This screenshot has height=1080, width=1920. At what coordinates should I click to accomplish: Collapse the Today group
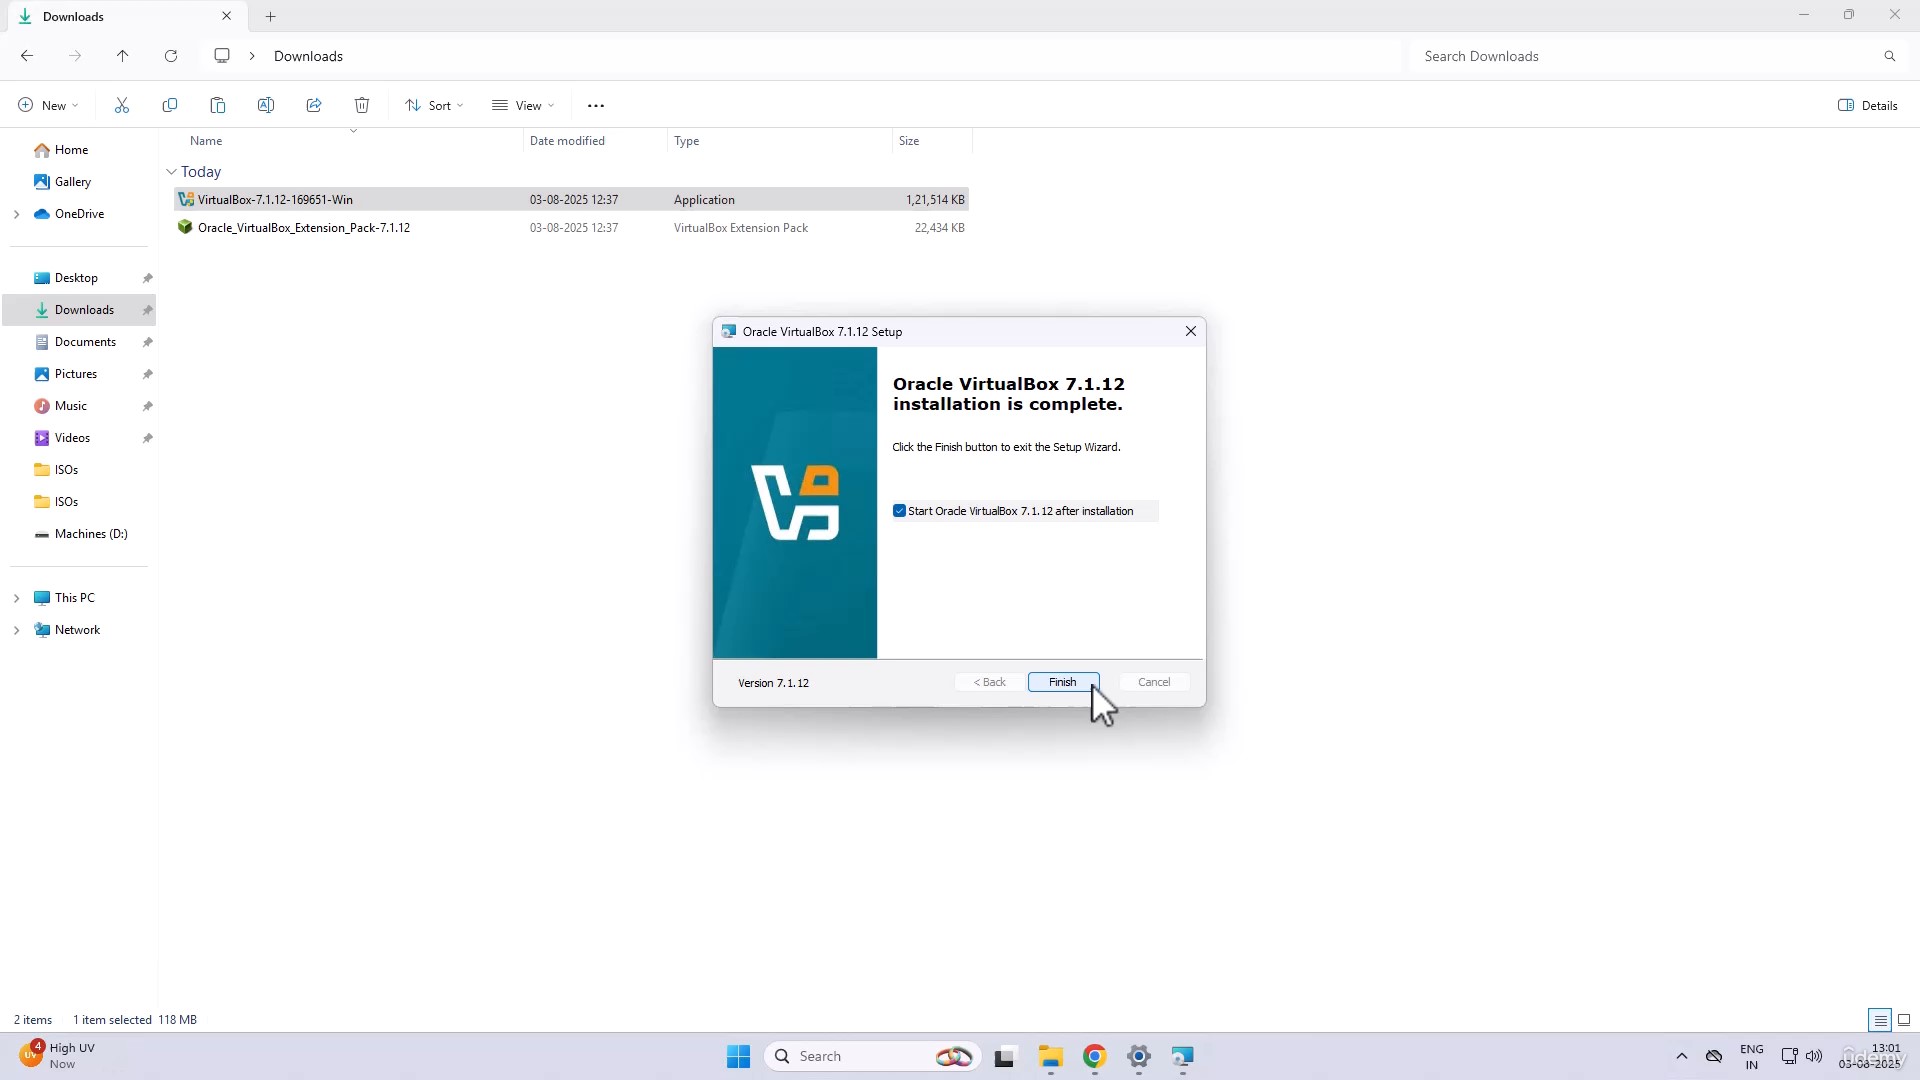click(x=171, y=172)
